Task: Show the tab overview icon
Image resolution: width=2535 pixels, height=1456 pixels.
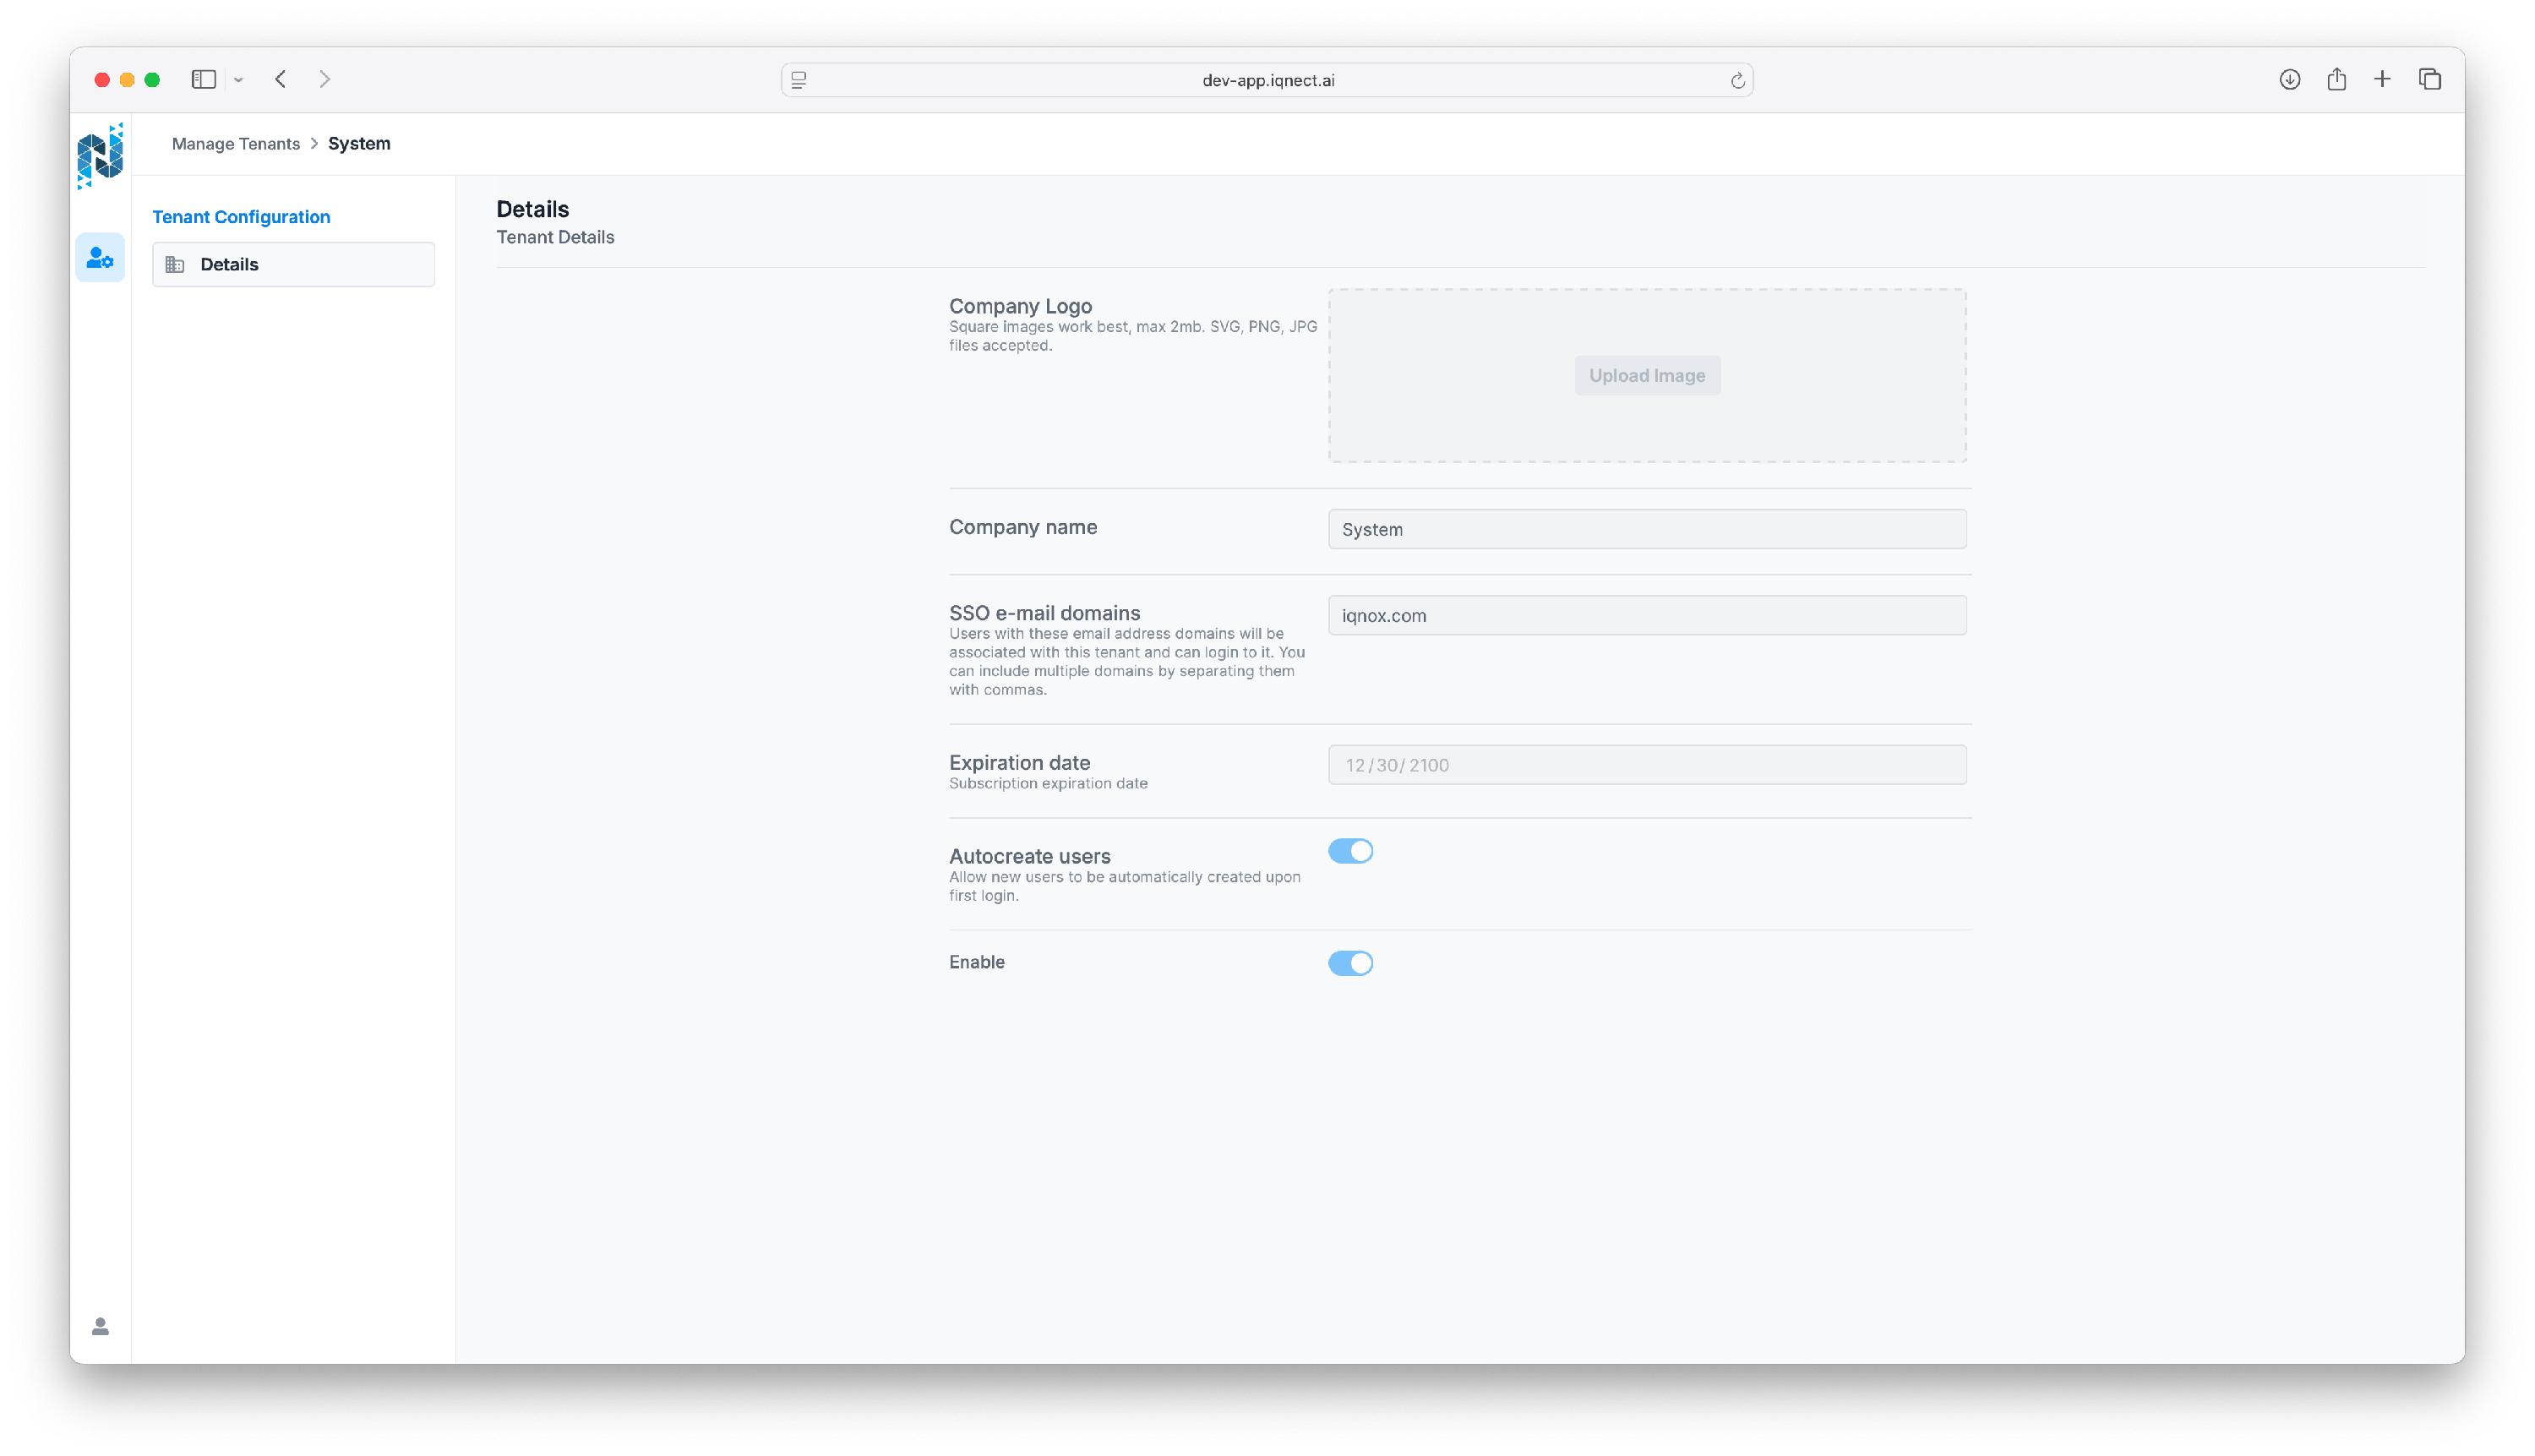Action: click(x=2429, y=79)
